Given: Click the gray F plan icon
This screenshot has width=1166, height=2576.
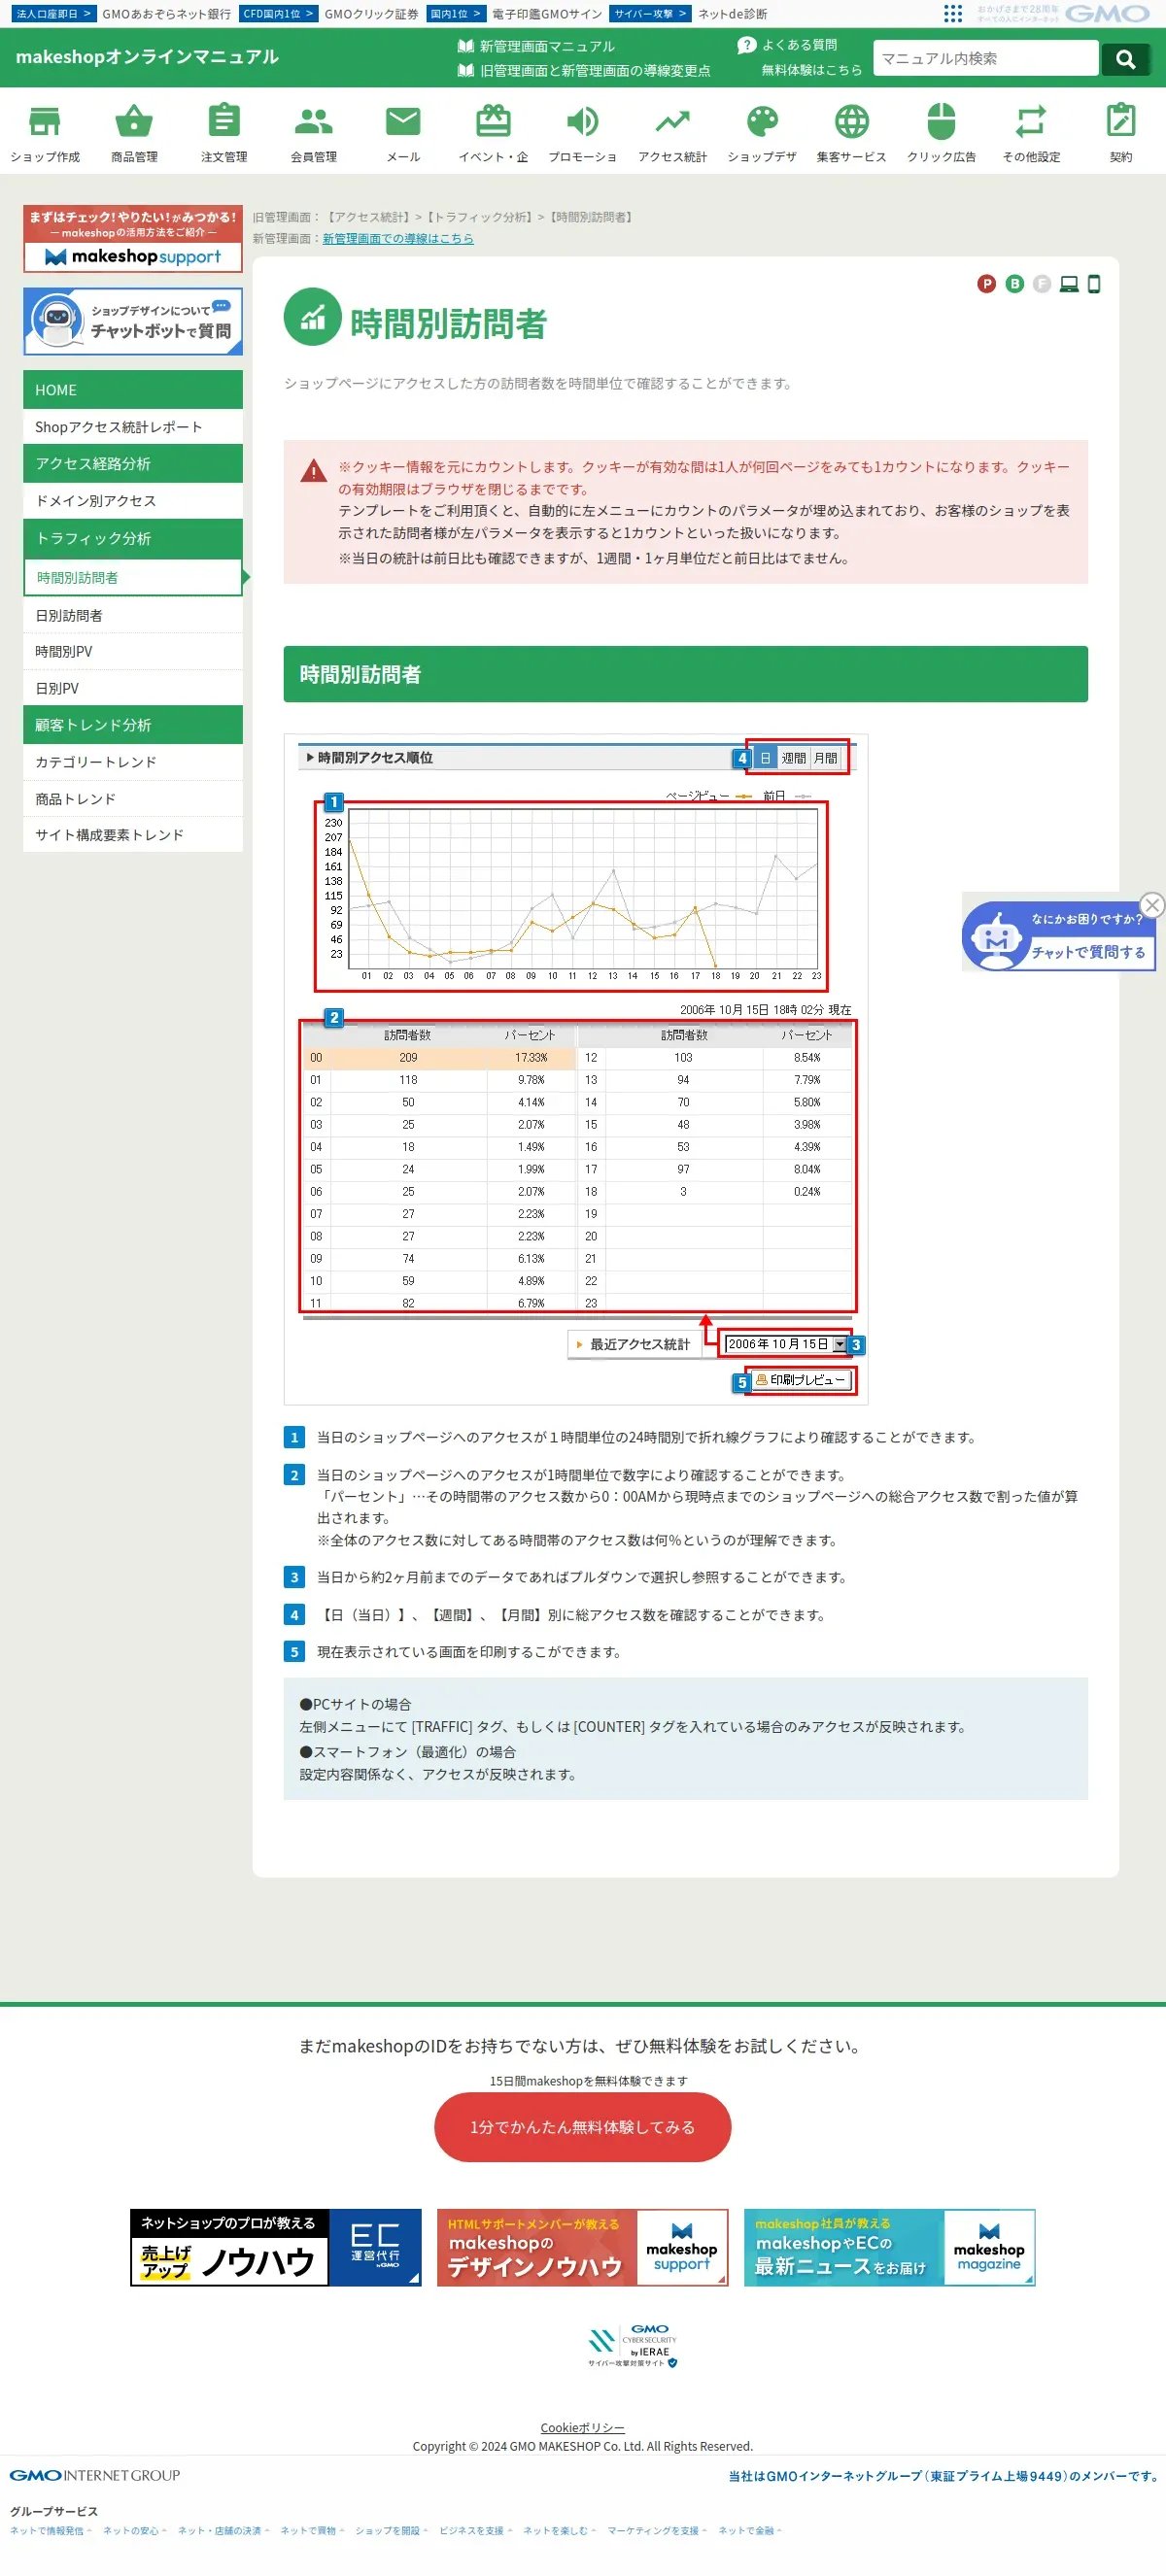Looking at the screenshot, I should pos(1042,284).
